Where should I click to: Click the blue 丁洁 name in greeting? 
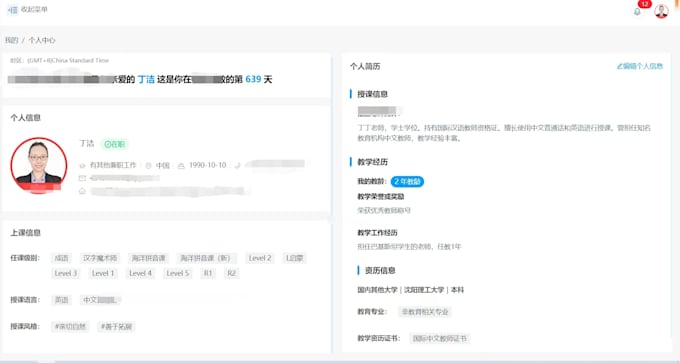[x=146, y=79]
